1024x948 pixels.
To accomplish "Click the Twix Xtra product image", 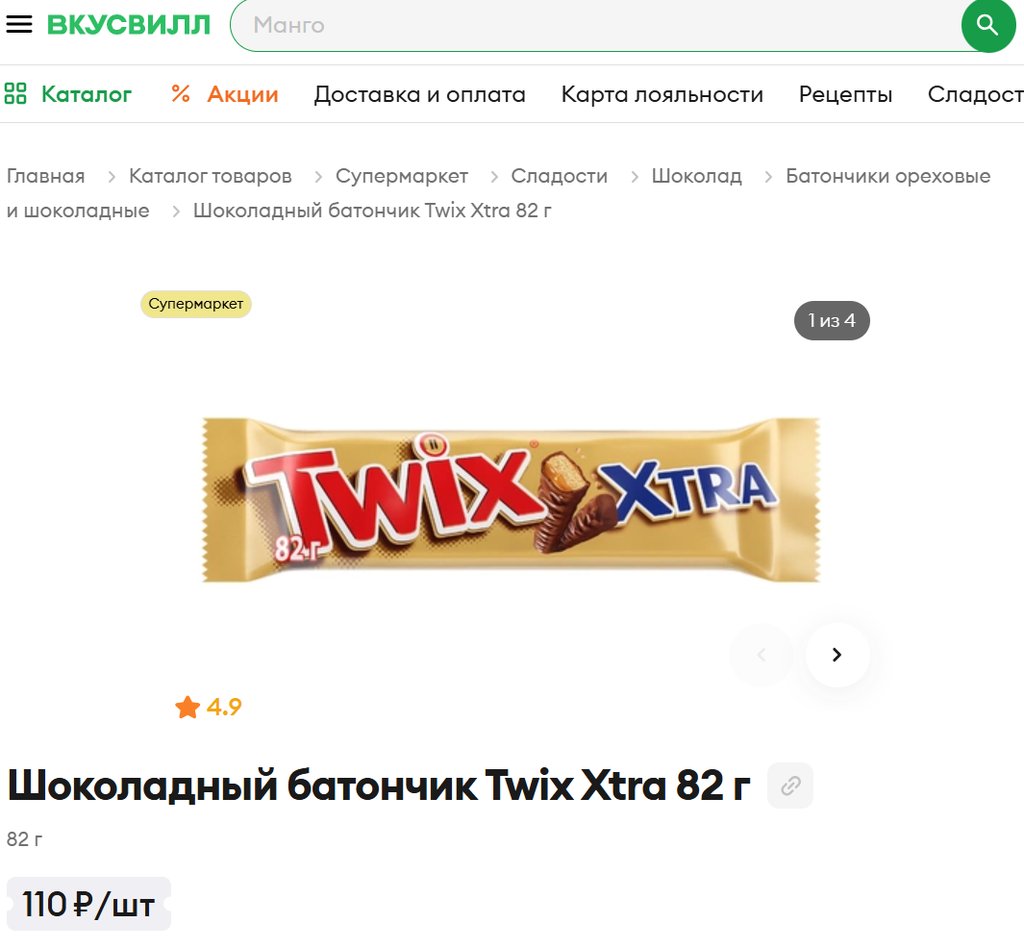I will pyautogui.click(x=511, y=499).
